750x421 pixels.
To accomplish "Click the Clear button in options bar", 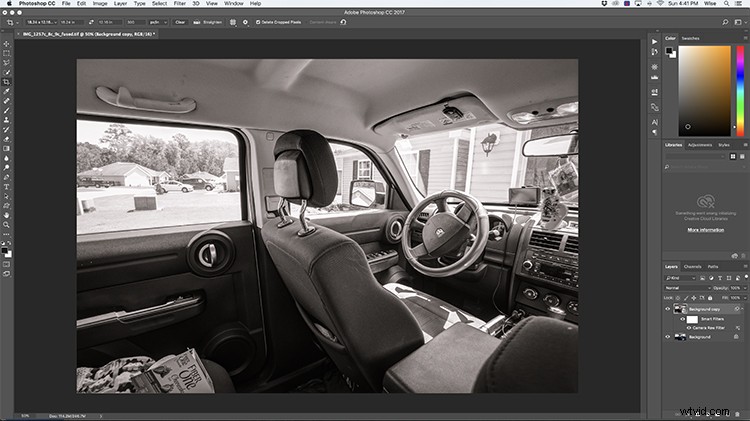I will coord(180,21).
